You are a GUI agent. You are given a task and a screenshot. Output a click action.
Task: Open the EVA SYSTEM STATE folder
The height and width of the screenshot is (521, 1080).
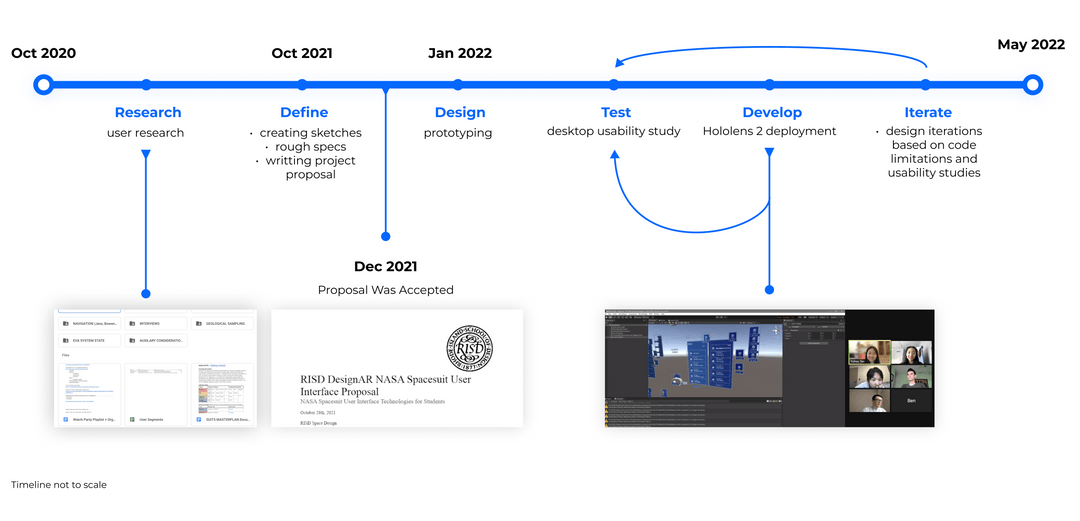89,340
